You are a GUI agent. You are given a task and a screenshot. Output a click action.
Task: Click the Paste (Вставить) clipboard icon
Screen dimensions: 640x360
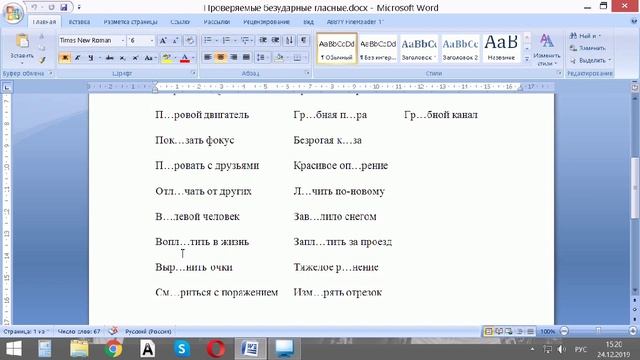pos(22,41)
